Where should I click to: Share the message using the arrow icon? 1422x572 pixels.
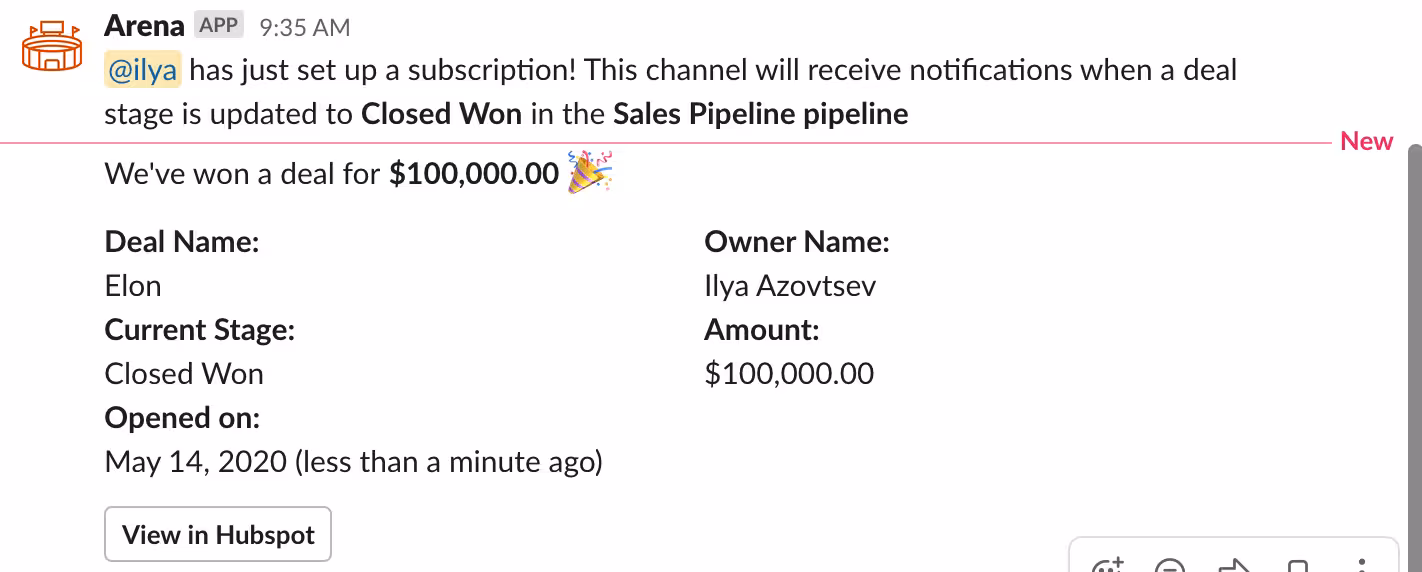coord(1234,566)
